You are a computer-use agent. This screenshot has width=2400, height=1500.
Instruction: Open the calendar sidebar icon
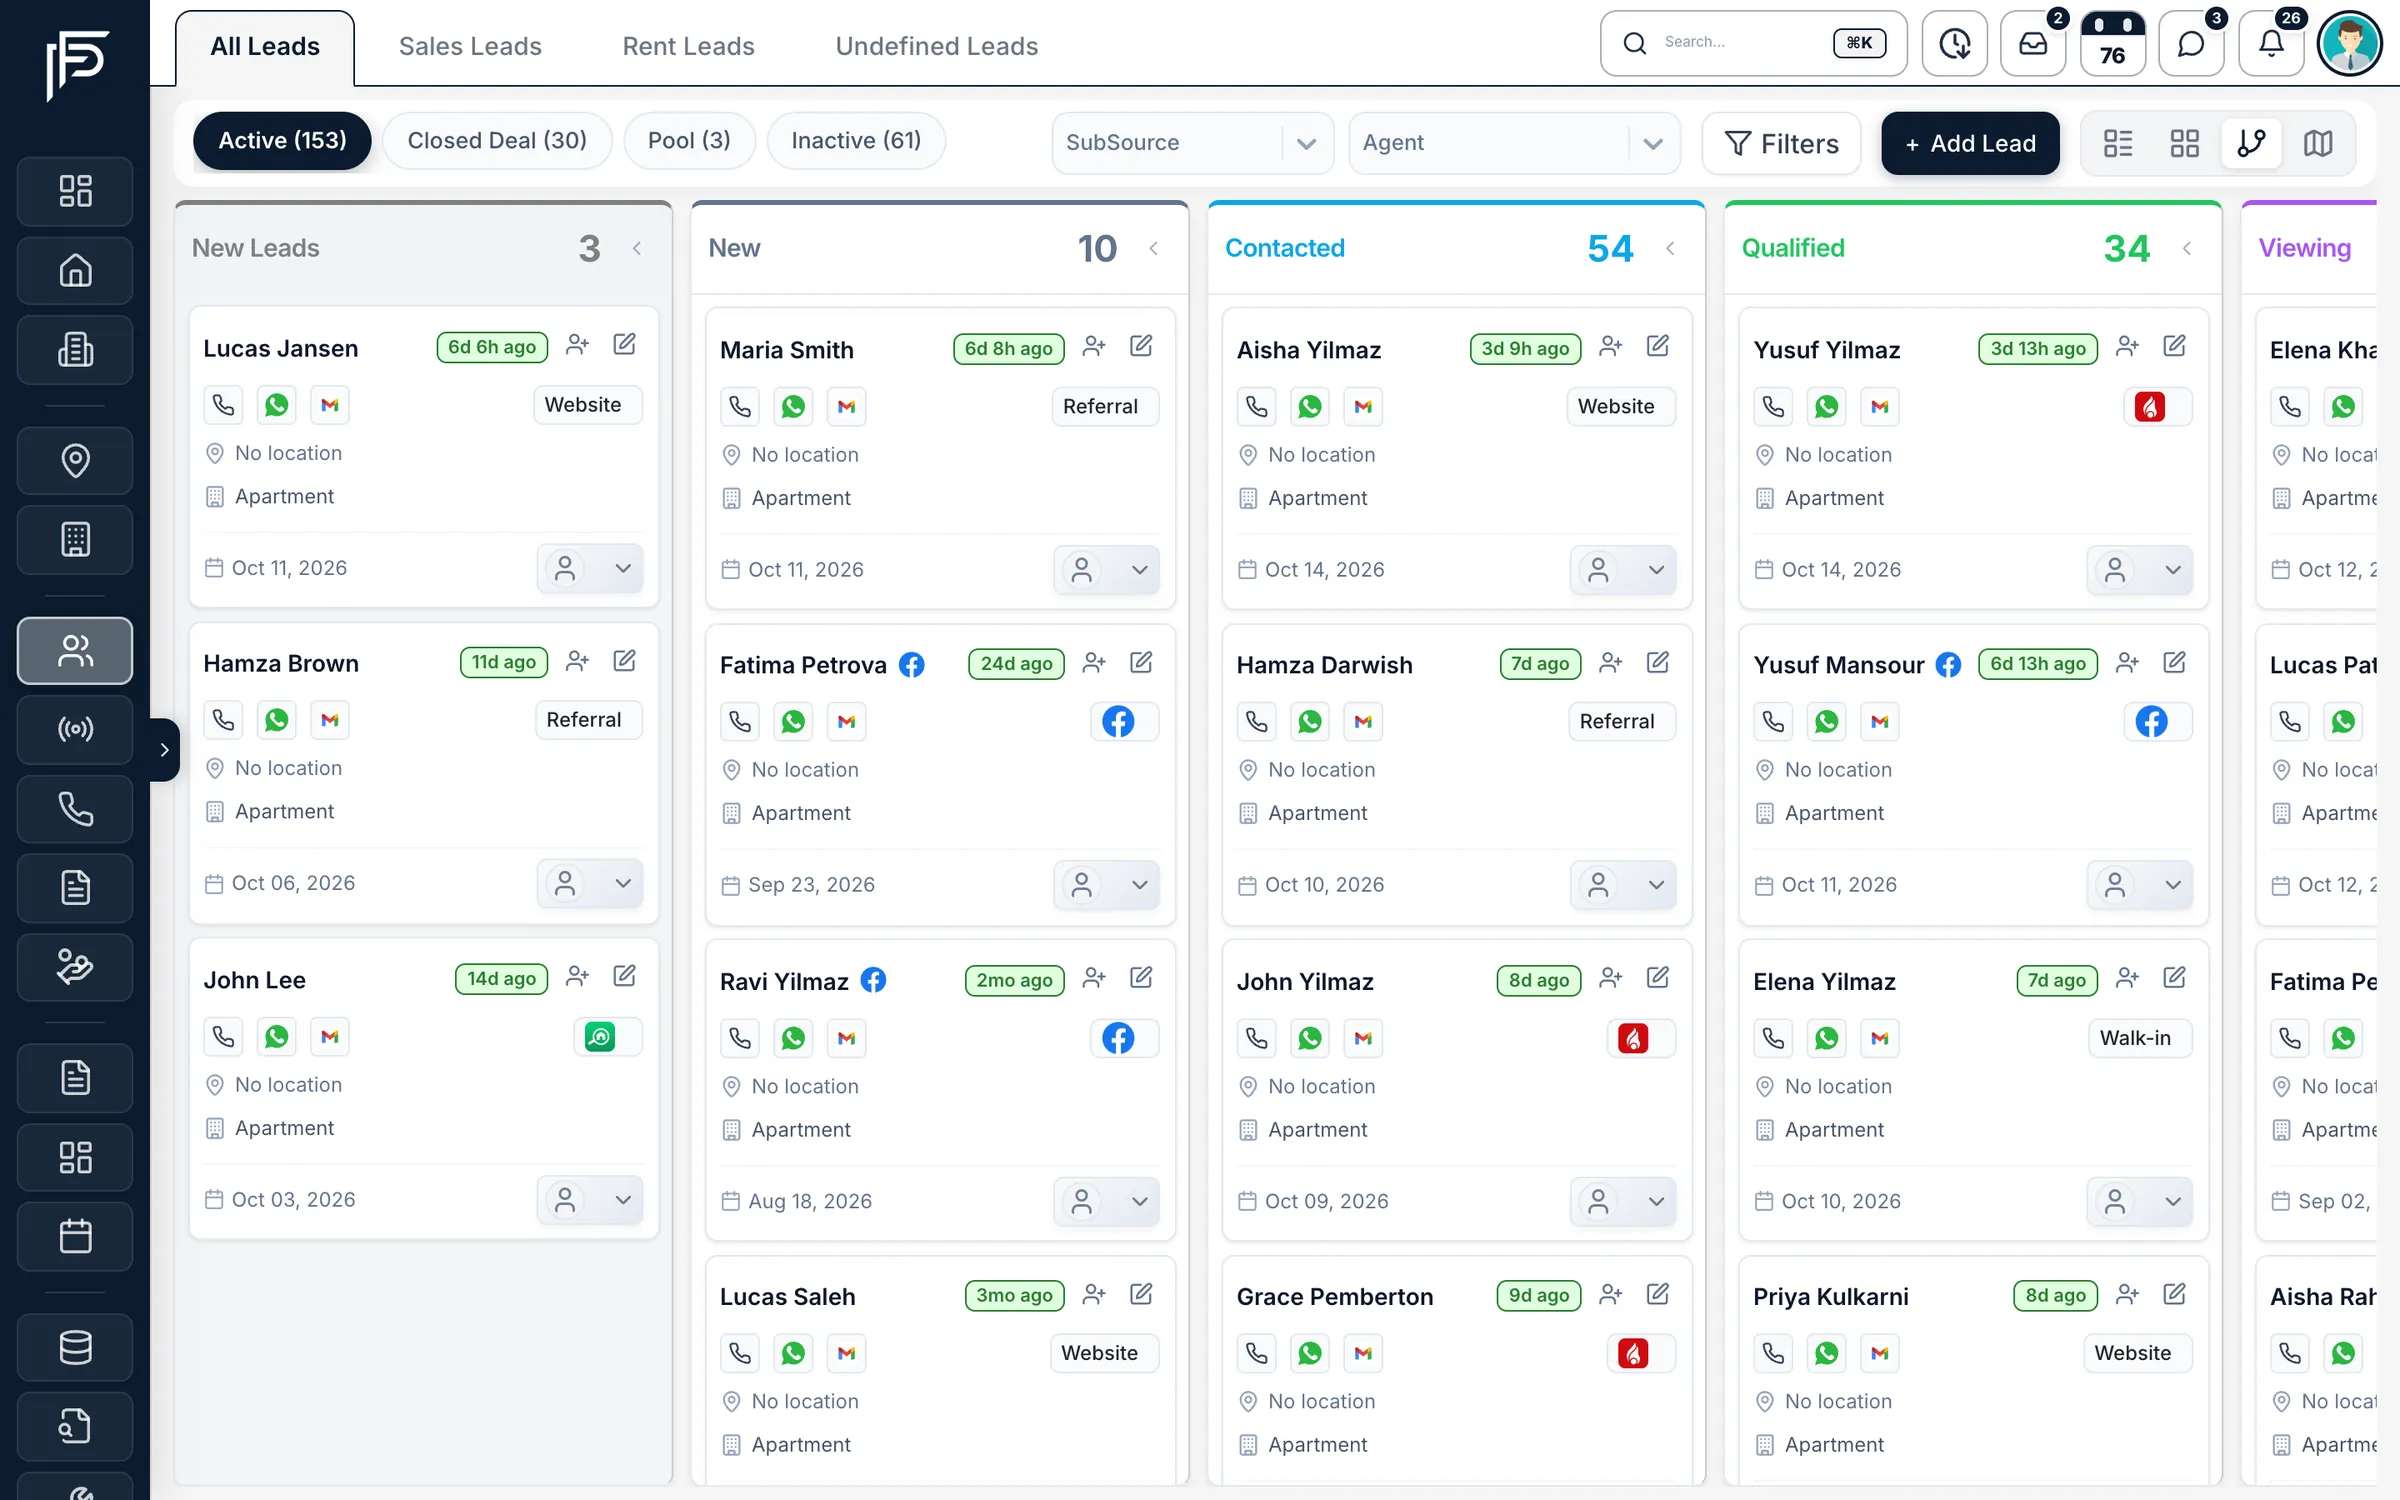coord(75,1236)
